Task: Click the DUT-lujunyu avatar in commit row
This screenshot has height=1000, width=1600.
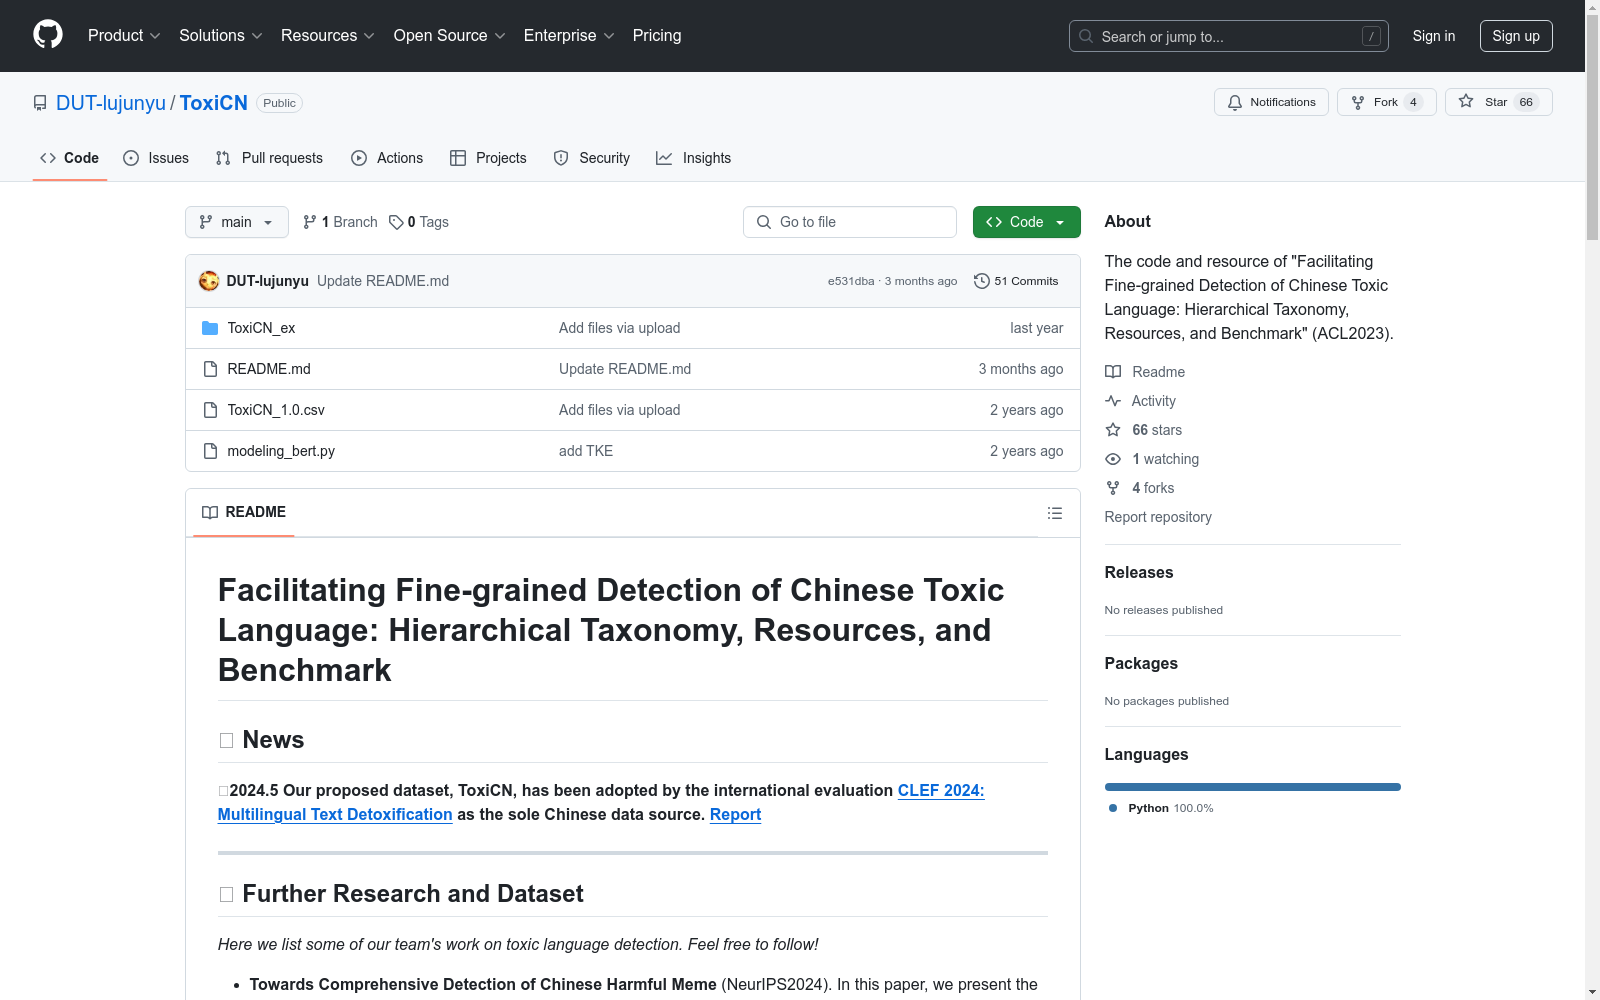Action: click(209, 281)
